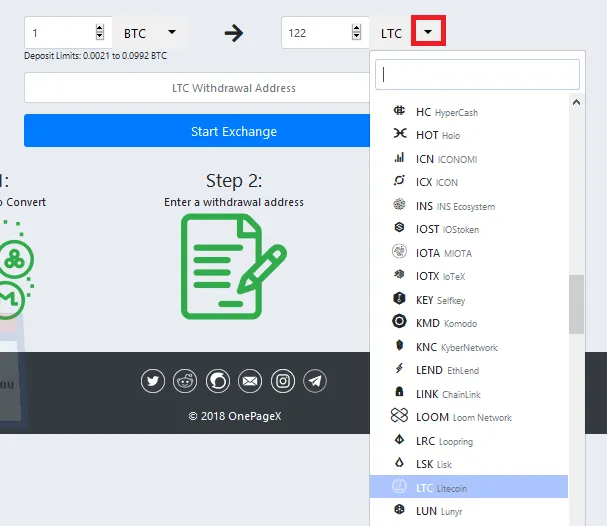Click the HOT Holo coin icon
The image size is (607, 526).
(400, 133)
